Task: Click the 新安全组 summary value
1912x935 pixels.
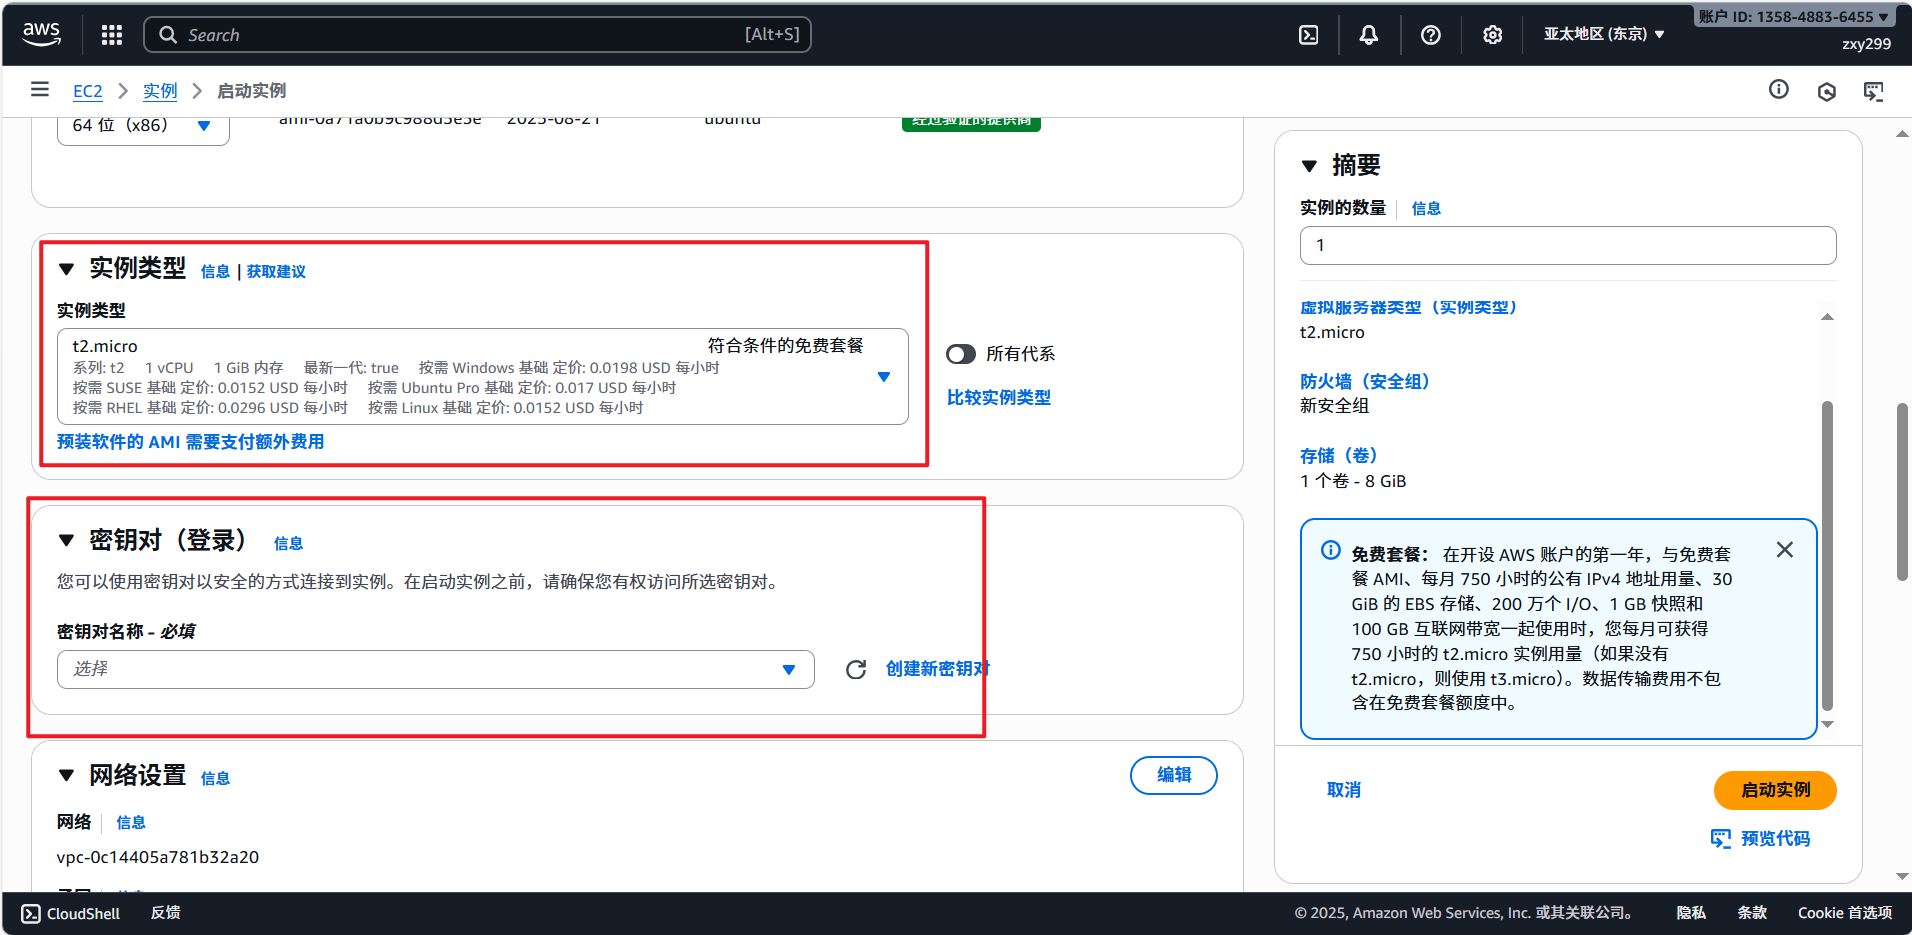Action: click(1334, 406)
